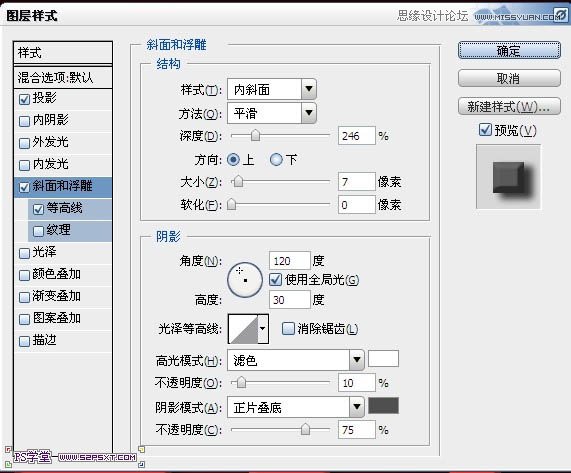Toggle the 渐变叠加 gradient overlay checkbox
571x473 pixels.
pyautogui.click(x=24, y=297)
